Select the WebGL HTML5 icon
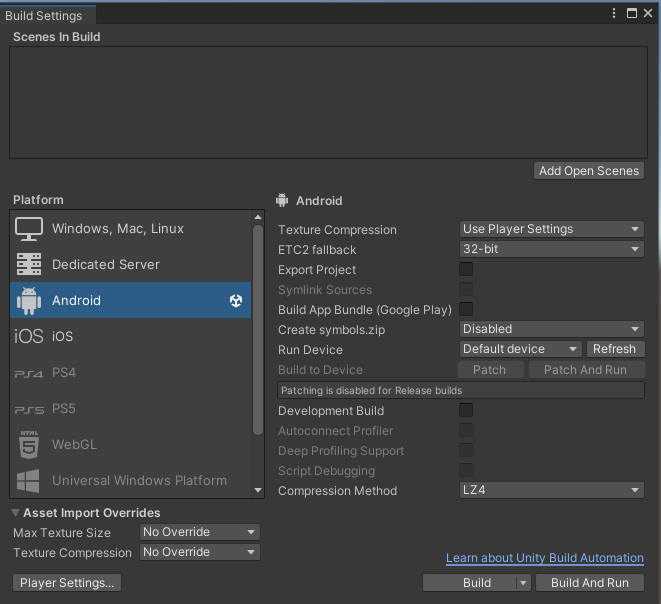The image size is (661, 604). coord(29,444)
